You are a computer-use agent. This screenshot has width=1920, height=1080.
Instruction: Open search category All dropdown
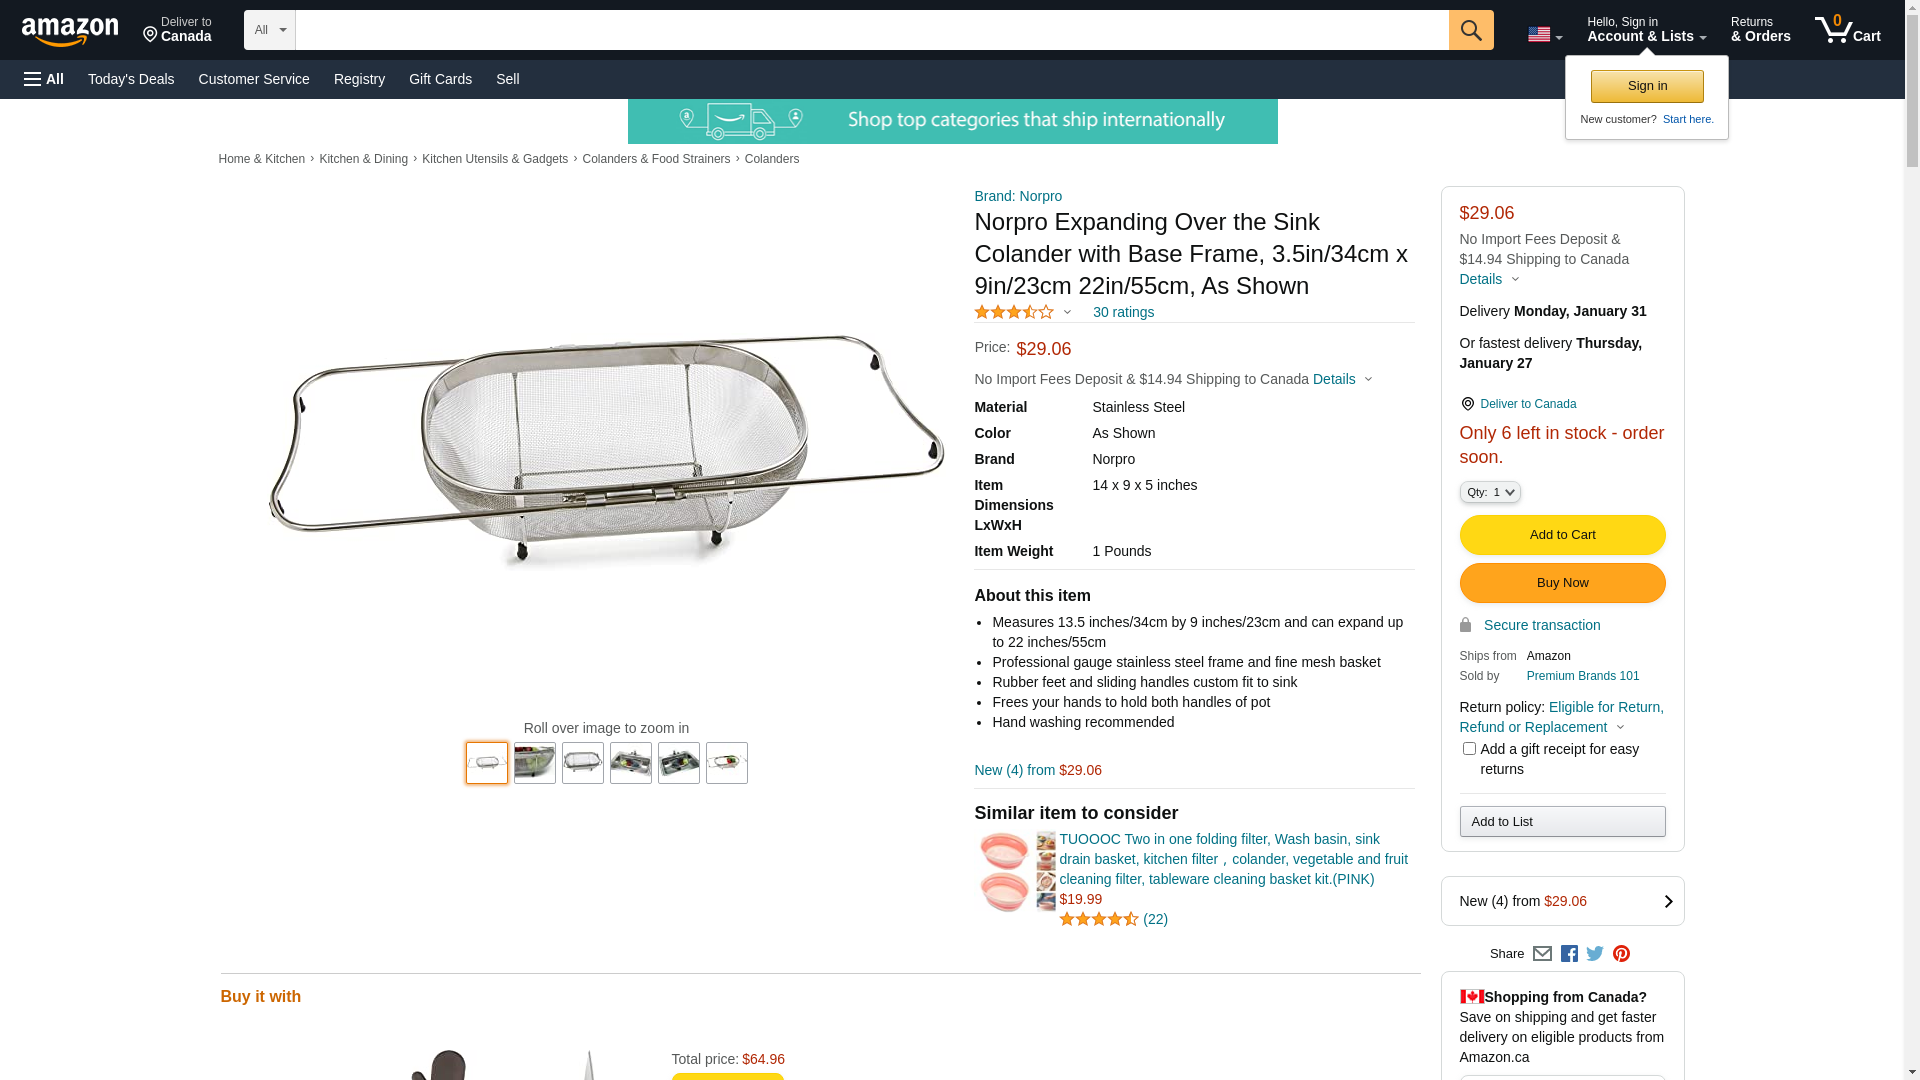click(x=269, y=30)
